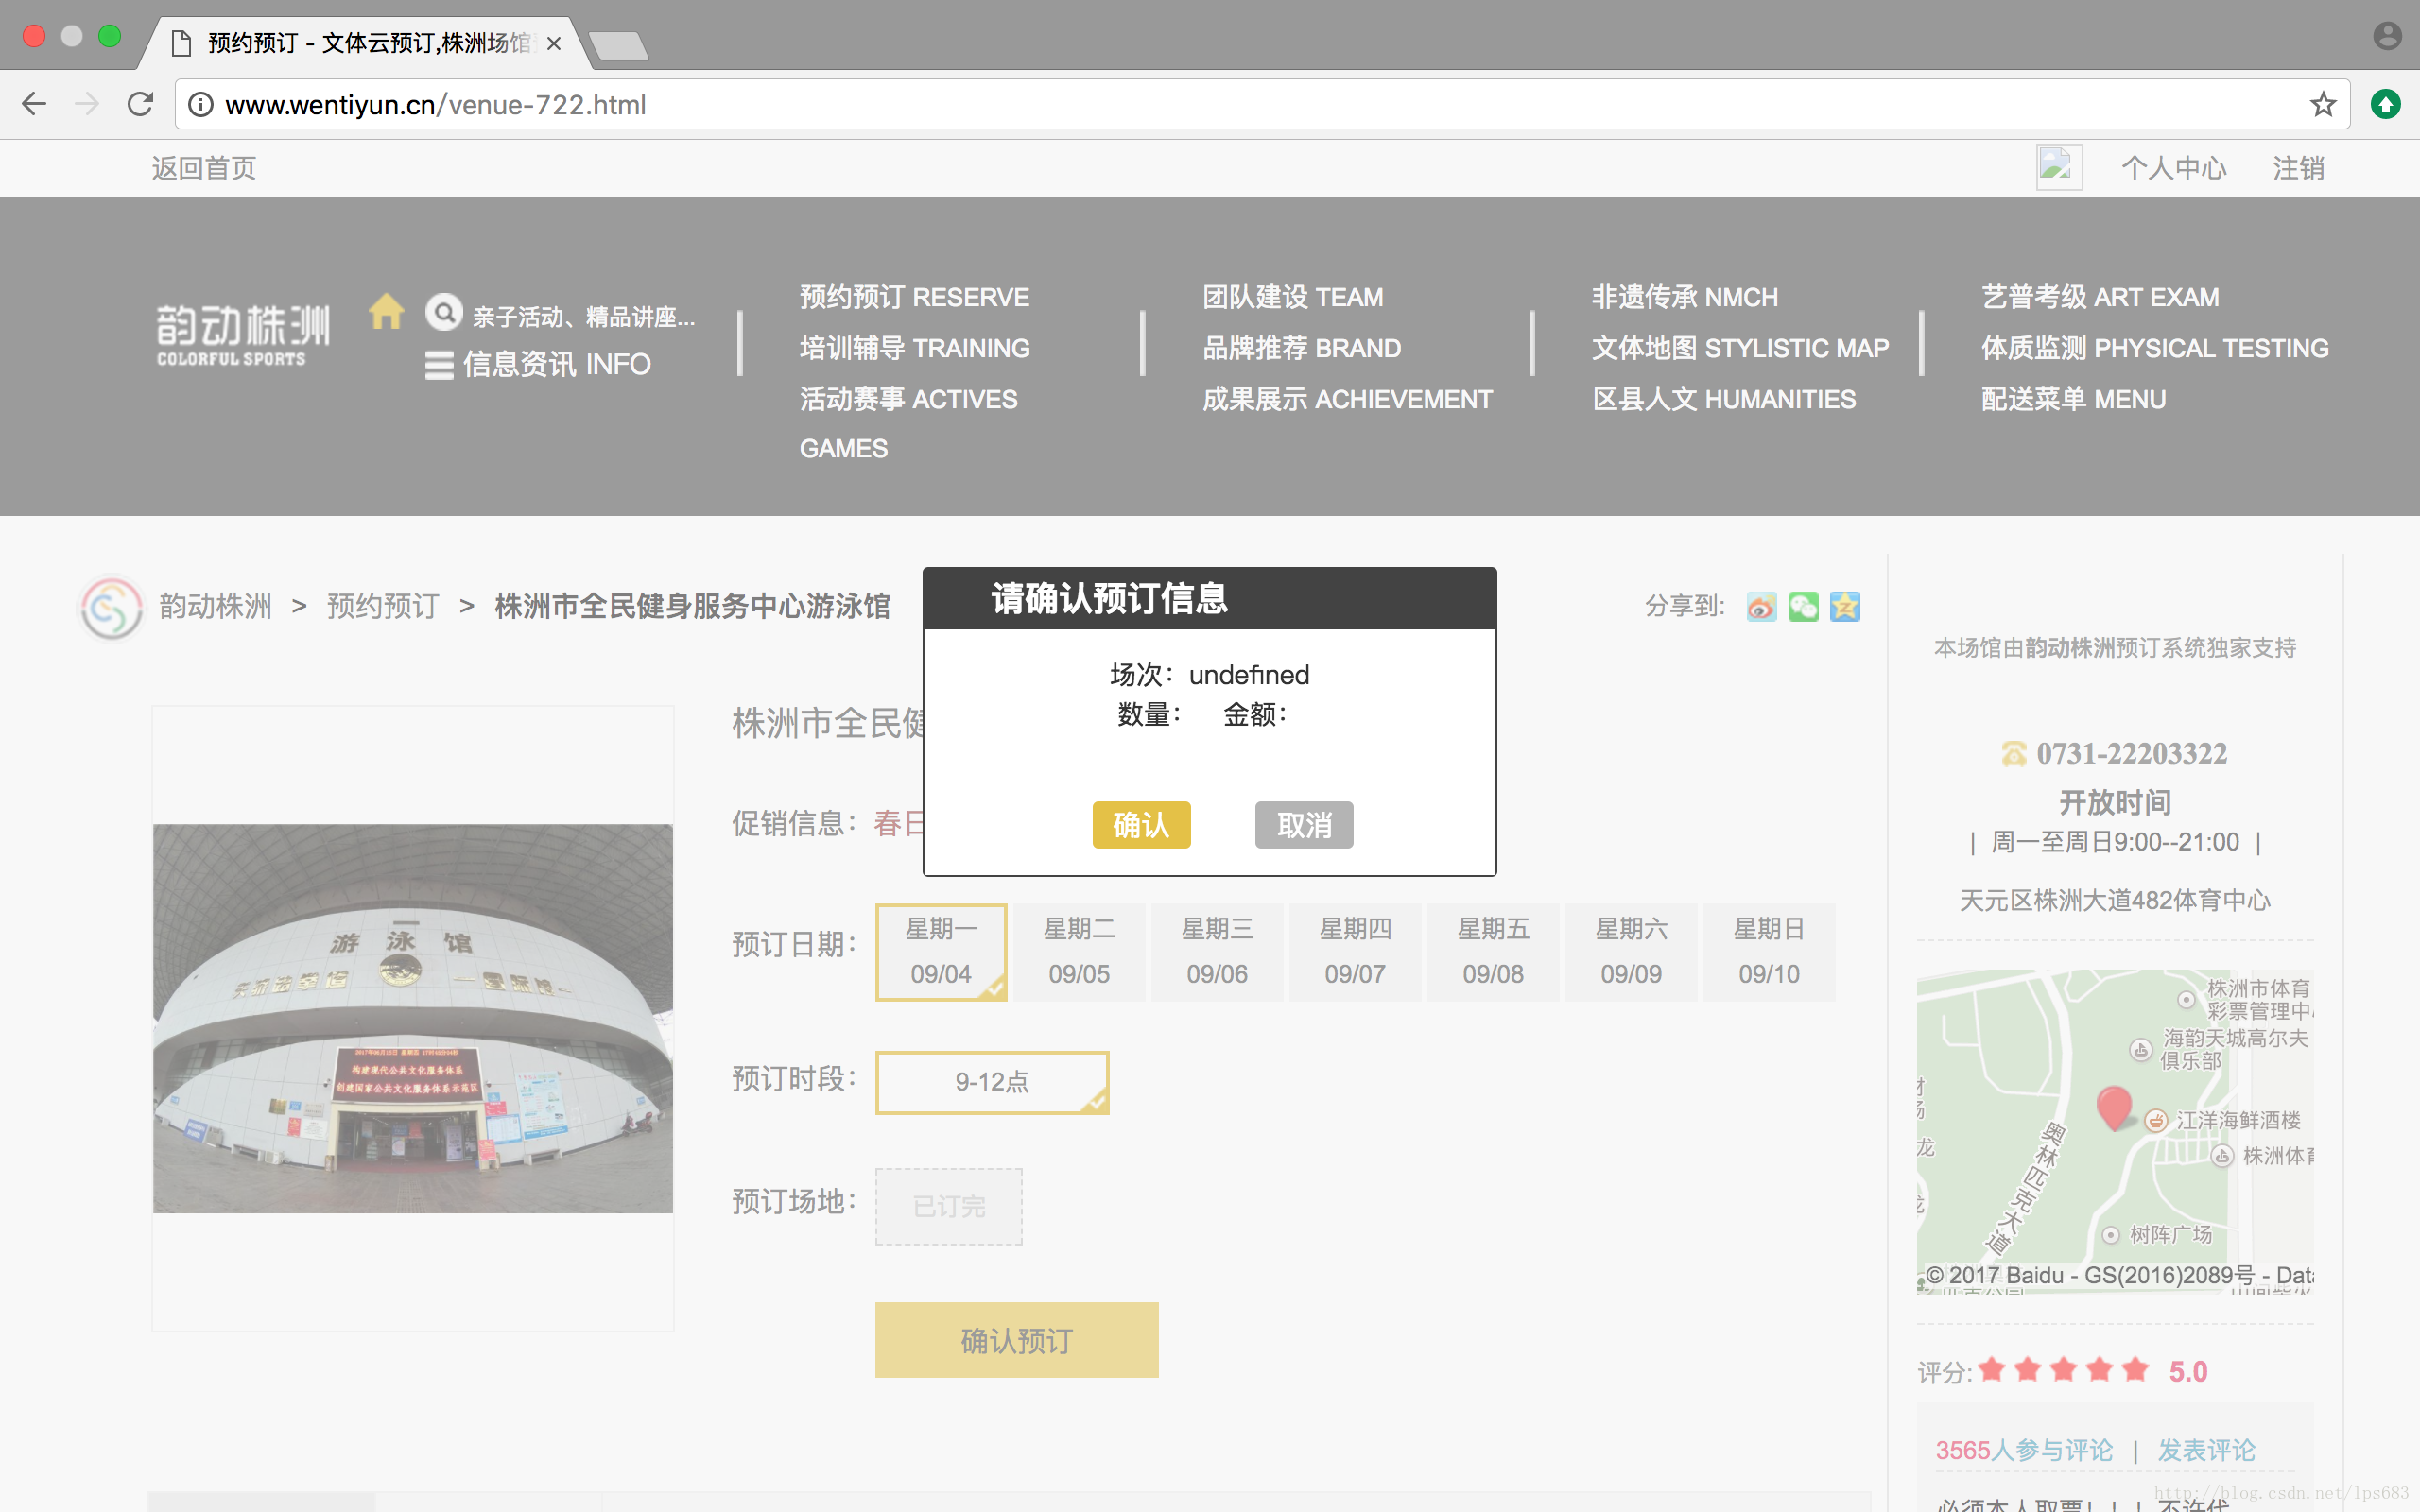Click 返回首页 link
2420x1512 pixels.
pyautogui.click(x=204, y=168)
